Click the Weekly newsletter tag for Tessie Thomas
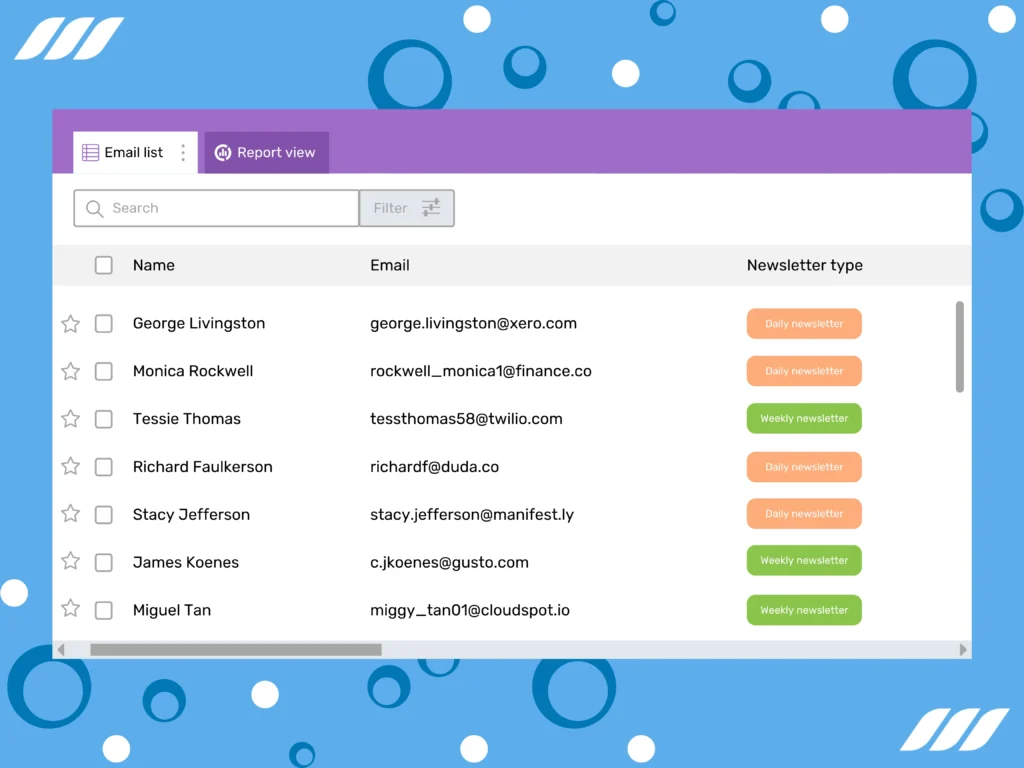The height and width of the screenshot is (768, 1024). 804,418
